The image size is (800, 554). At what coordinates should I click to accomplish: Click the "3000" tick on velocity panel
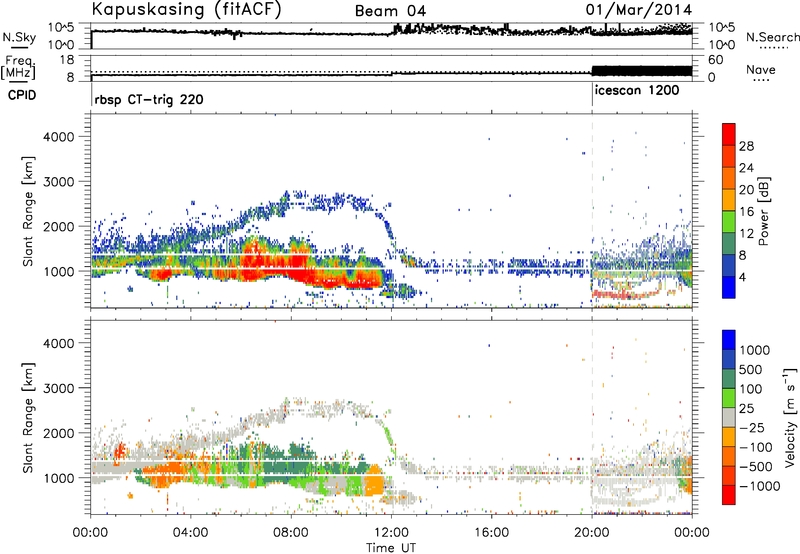coord(58,388)
